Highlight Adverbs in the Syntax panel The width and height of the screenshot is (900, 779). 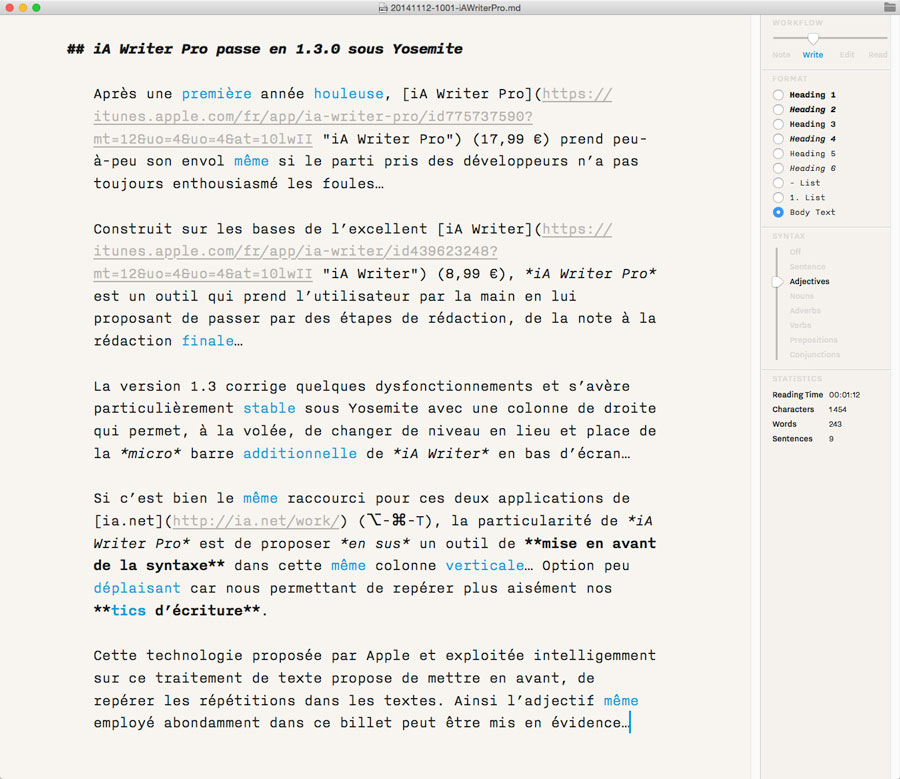[x=805, y=311]
